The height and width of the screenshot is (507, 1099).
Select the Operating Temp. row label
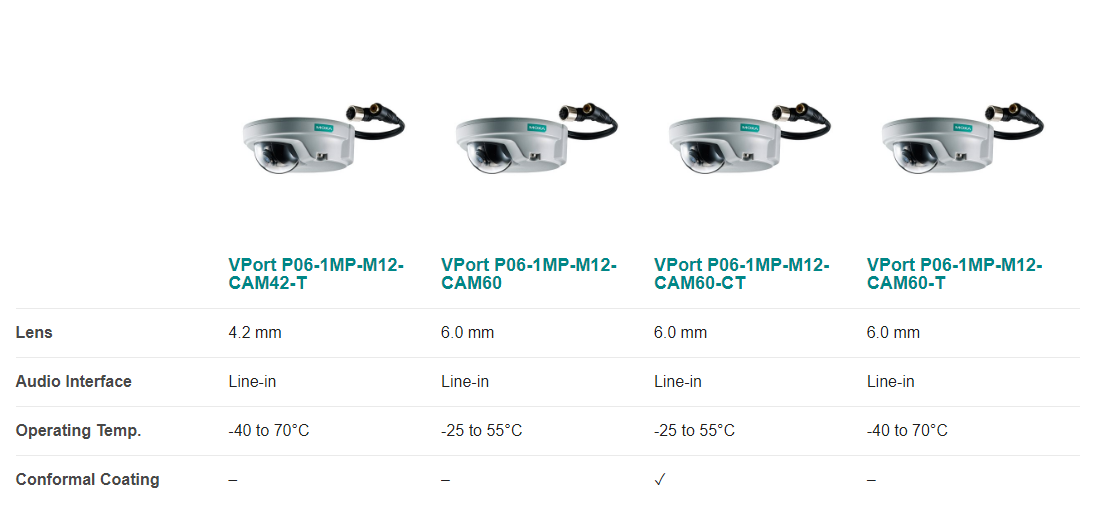[78, 431]
